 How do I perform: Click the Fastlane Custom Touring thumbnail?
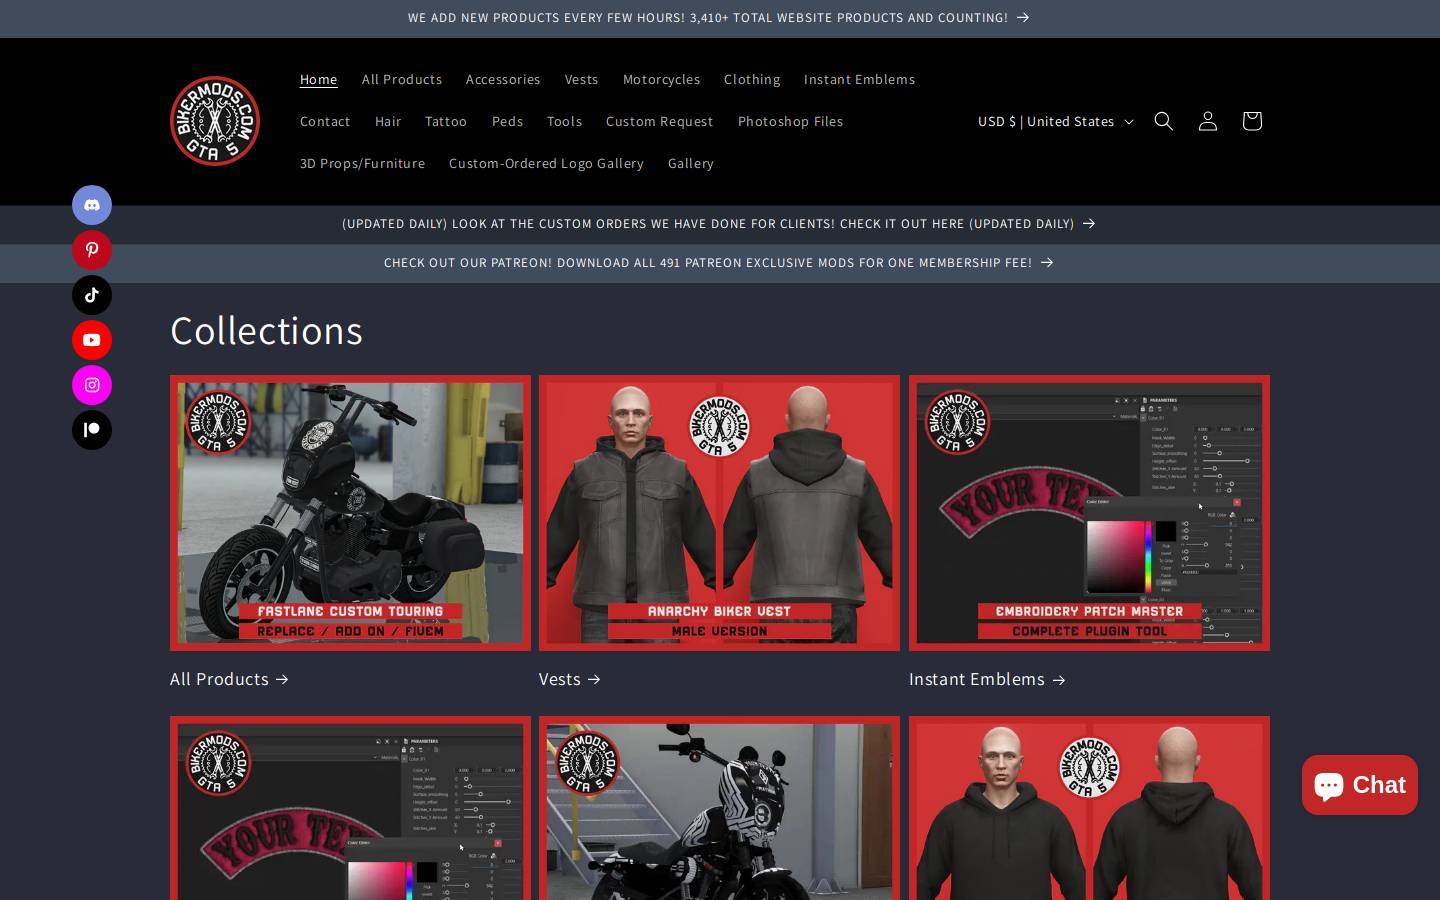click(x=350, y=513)
